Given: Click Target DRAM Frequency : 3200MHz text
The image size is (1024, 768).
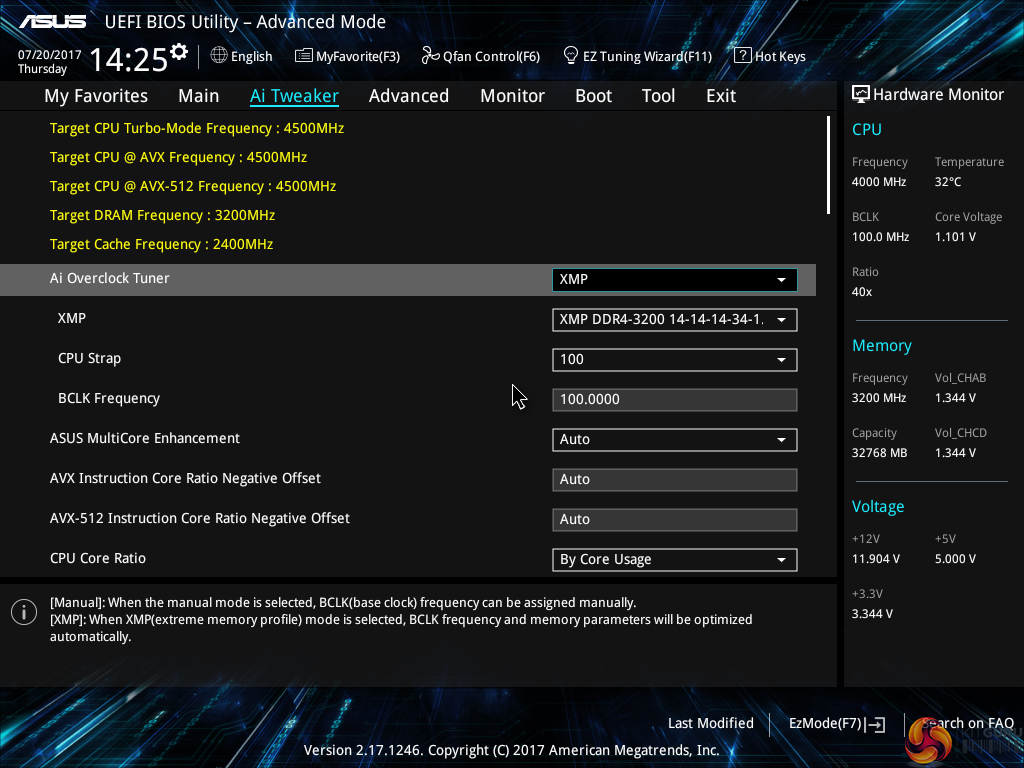Looking at the screenshot, I should pyautogui.click(x=163, y=216).
